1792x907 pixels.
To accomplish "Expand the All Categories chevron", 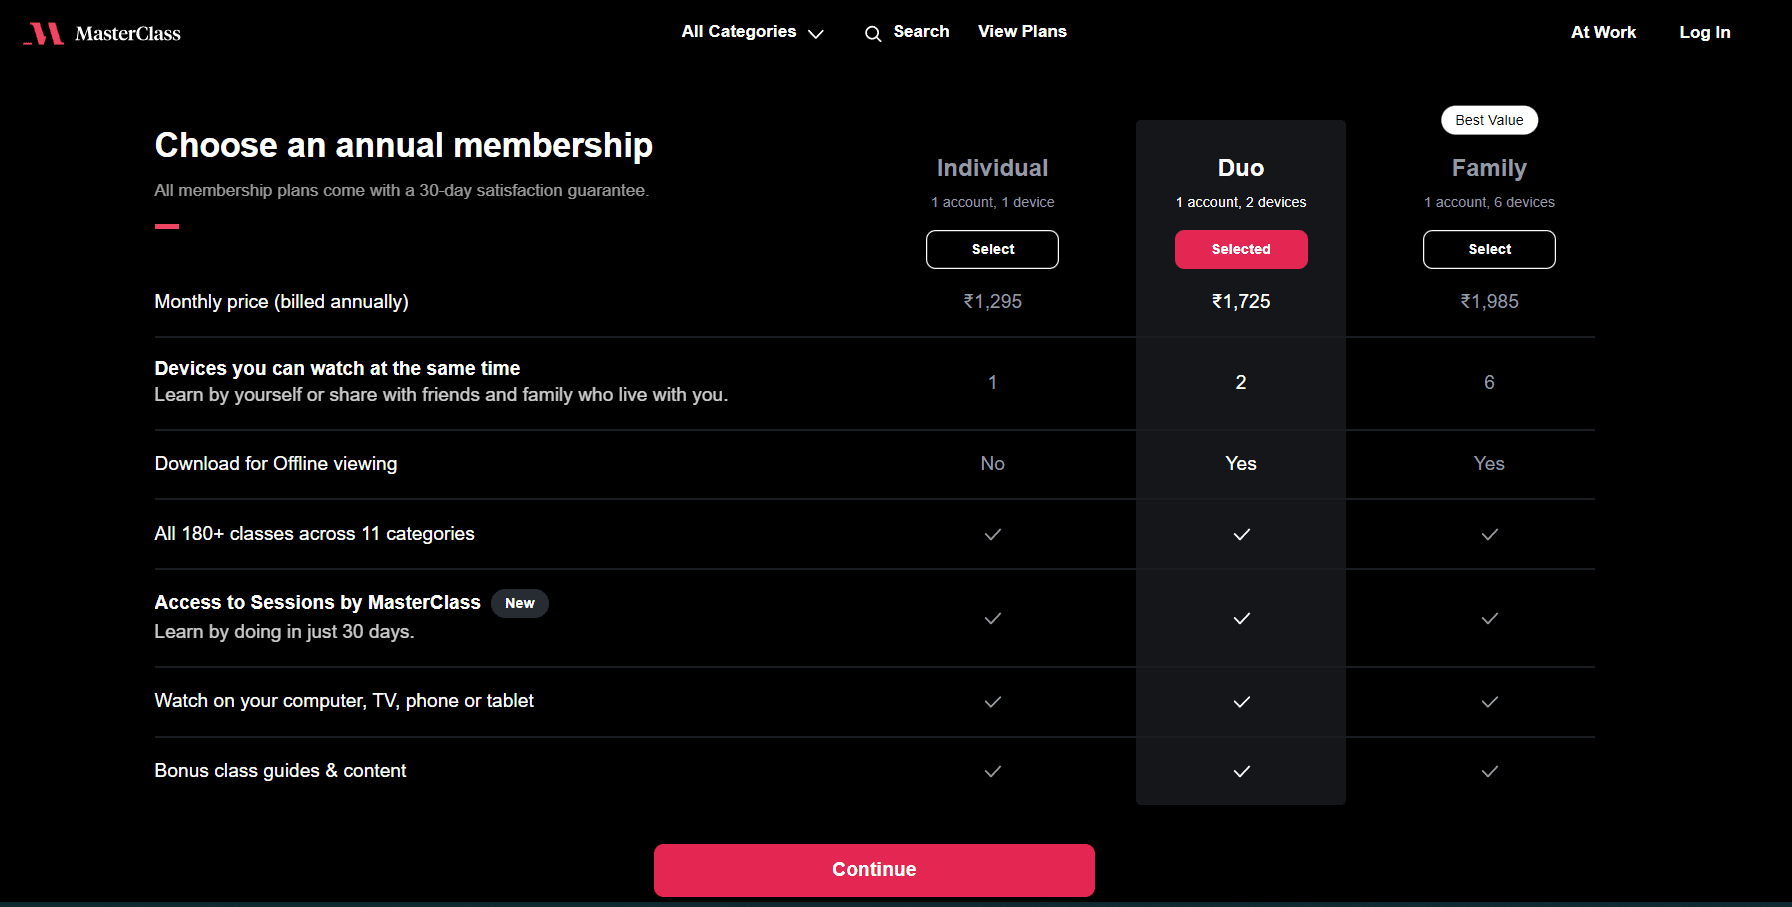I will (816, 34).
